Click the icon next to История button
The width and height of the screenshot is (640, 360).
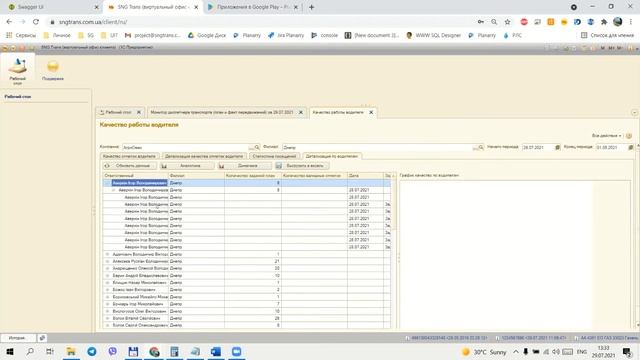point(42,338)
